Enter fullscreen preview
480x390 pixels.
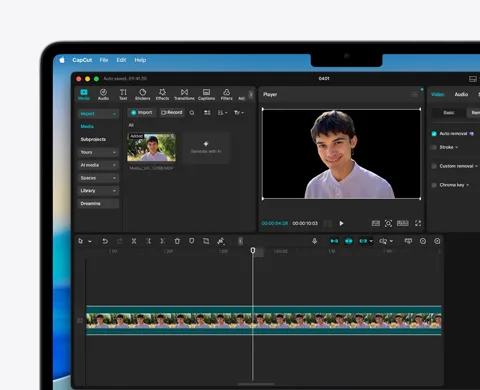pyautogui.click(x=418, y=223)
